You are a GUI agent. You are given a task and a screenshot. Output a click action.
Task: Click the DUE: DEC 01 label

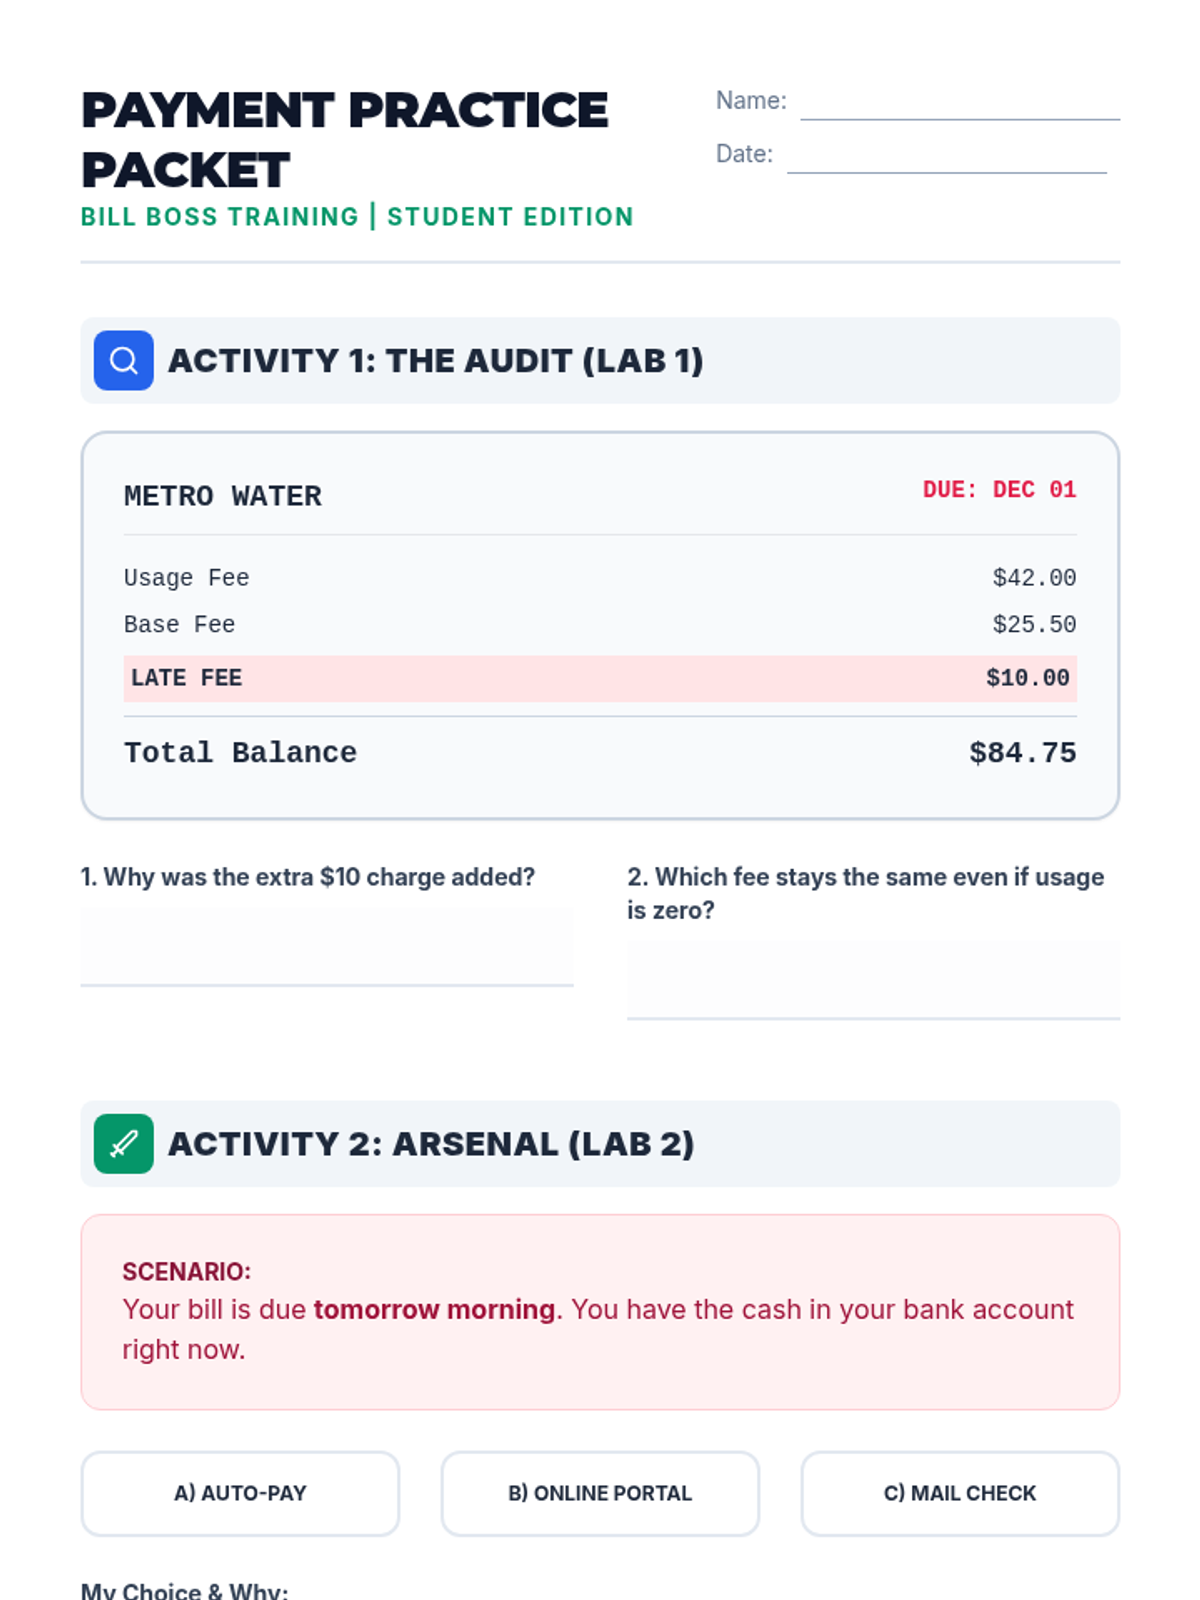[998, 490]
